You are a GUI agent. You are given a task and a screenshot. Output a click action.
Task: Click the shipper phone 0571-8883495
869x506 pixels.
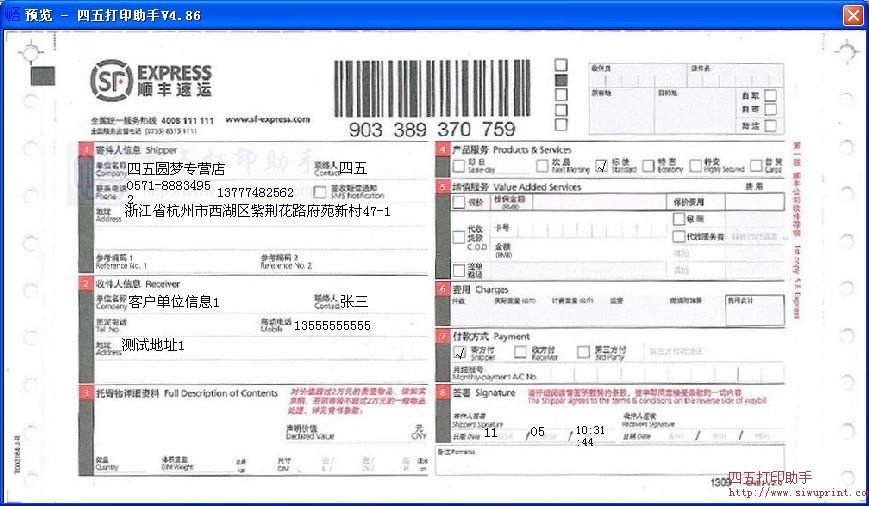[168, 188]
